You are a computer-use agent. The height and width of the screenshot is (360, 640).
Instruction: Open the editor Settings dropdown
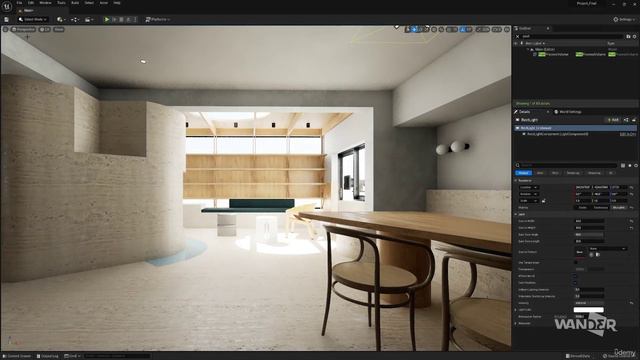click(x=624, y=20)
